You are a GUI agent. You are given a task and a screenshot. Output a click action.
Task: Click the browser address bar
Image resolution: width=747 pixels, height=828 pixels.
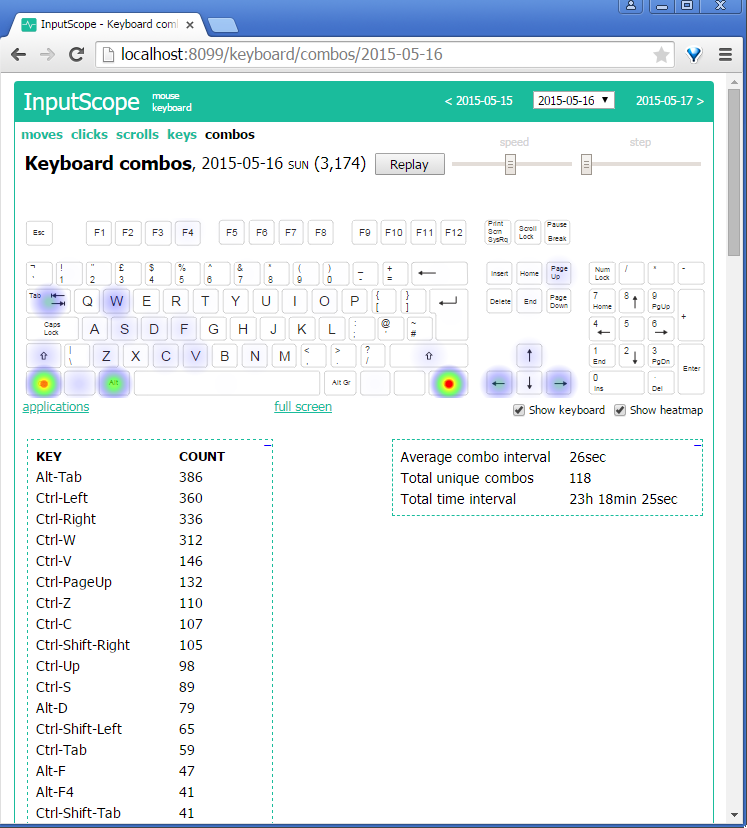click(380, 55)
